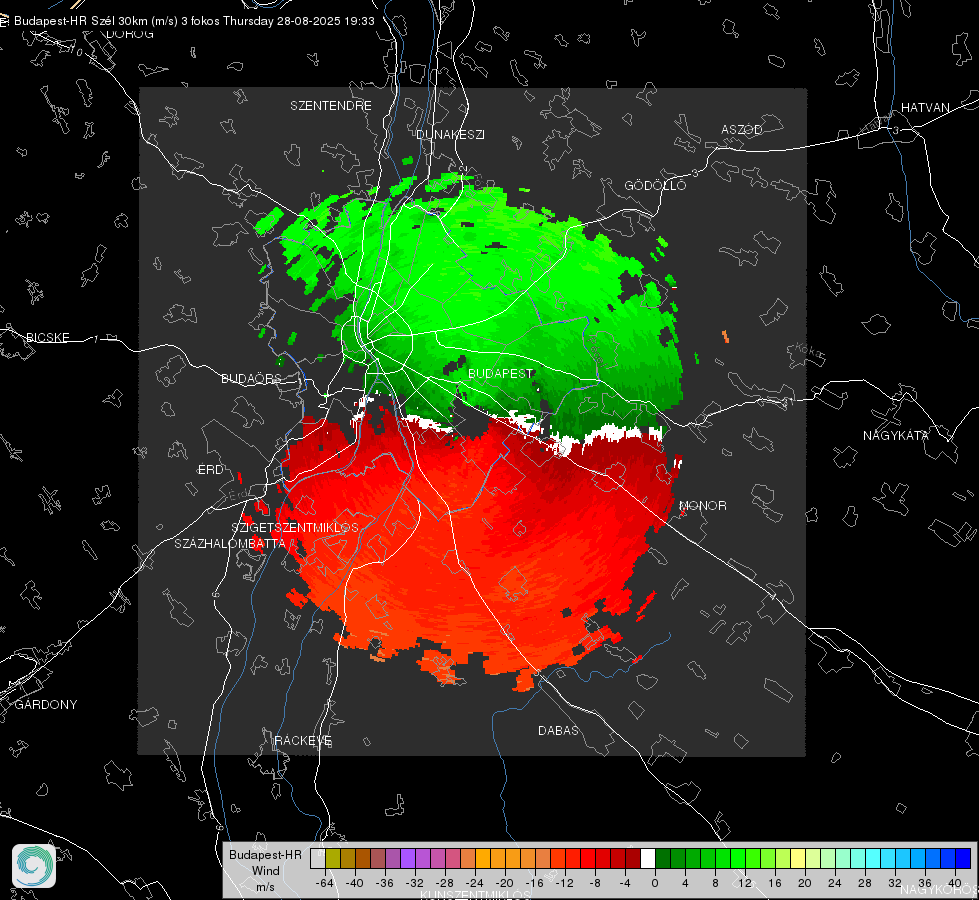Click the BICSKE map label

coord(47,337)
